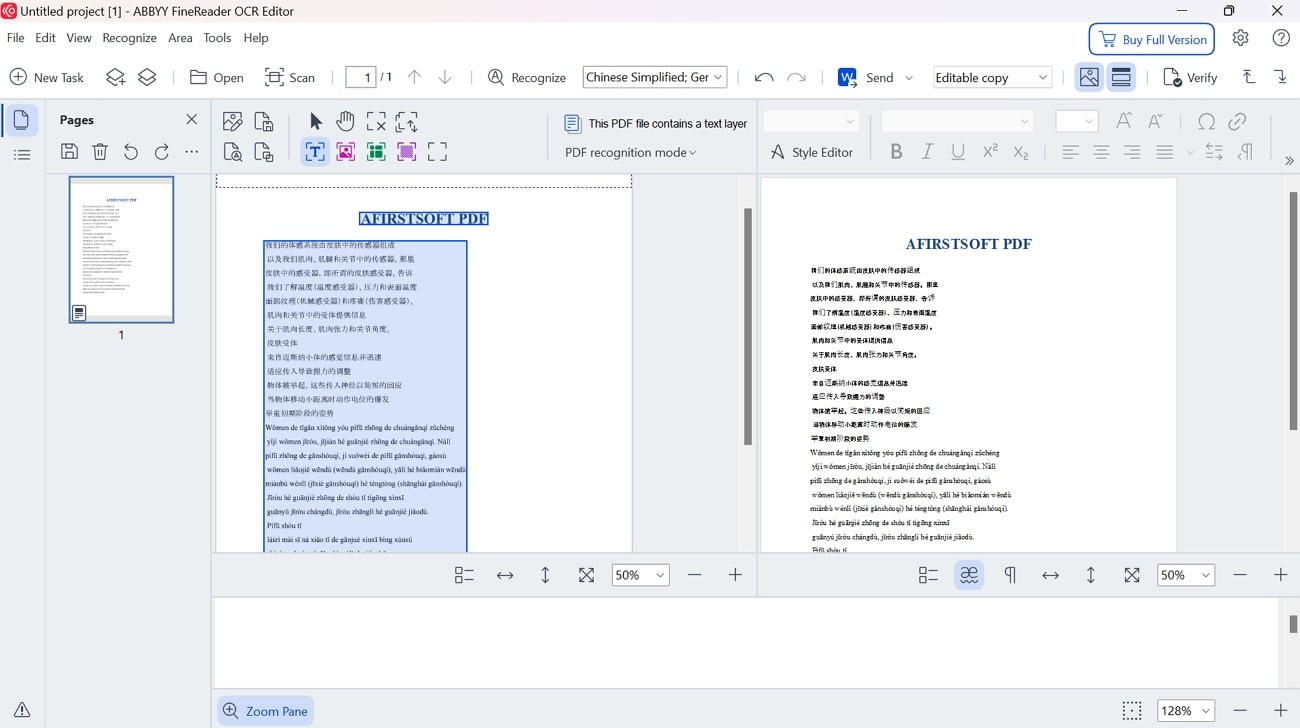Select the hand pan tool
The height and width of the screenshot is (728, 1300).
pos(346,122)
